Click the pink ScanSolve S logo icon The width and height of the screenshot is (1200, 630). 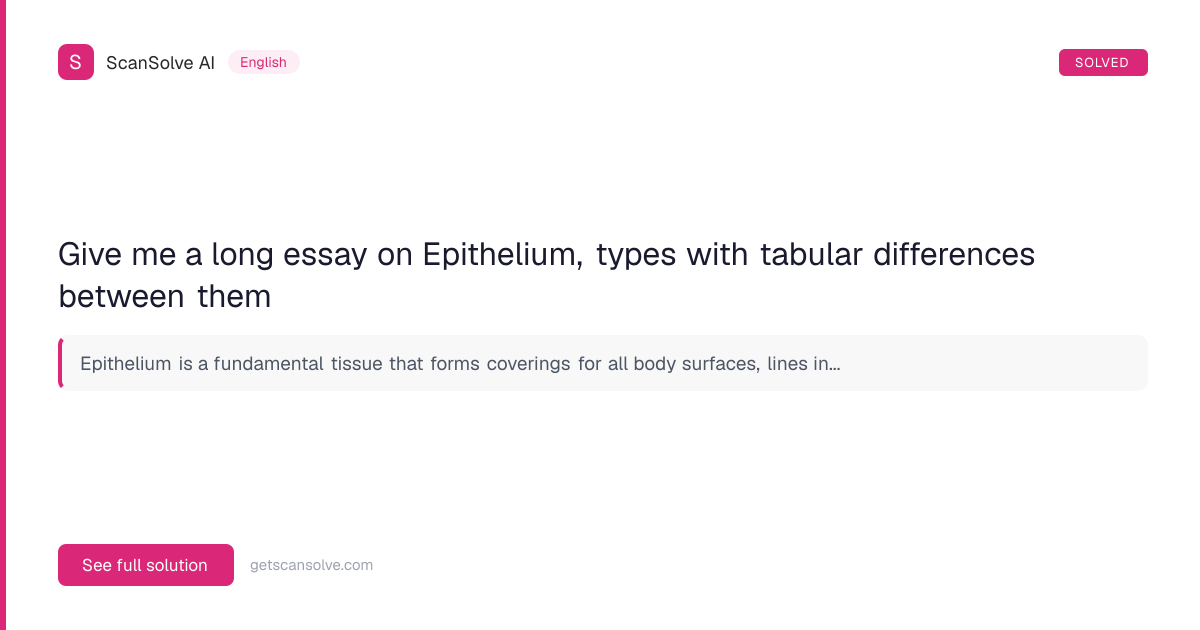point(76,62)
